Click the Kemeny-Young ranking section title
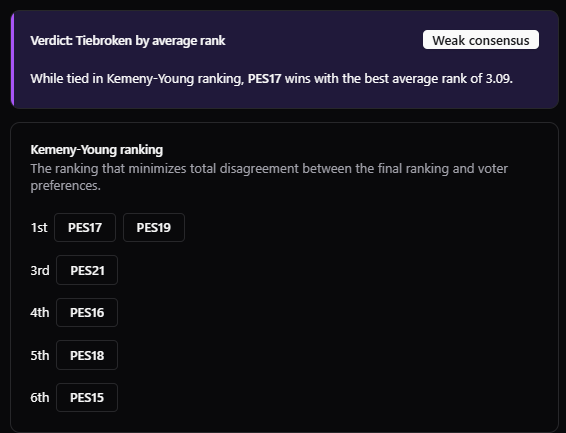The image size is (566, 433). coord(97,150)
